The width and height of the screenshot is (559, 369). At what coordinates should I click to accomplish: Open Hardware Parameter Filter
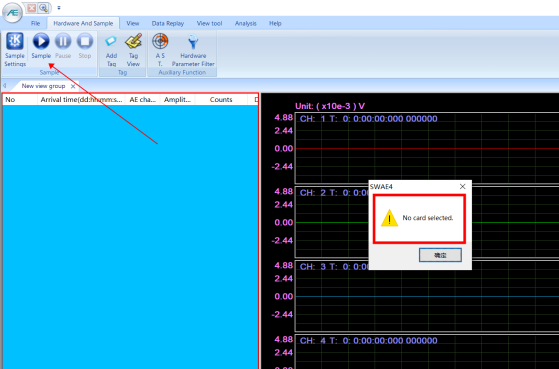pyautogui.click(x=193, y=49)
